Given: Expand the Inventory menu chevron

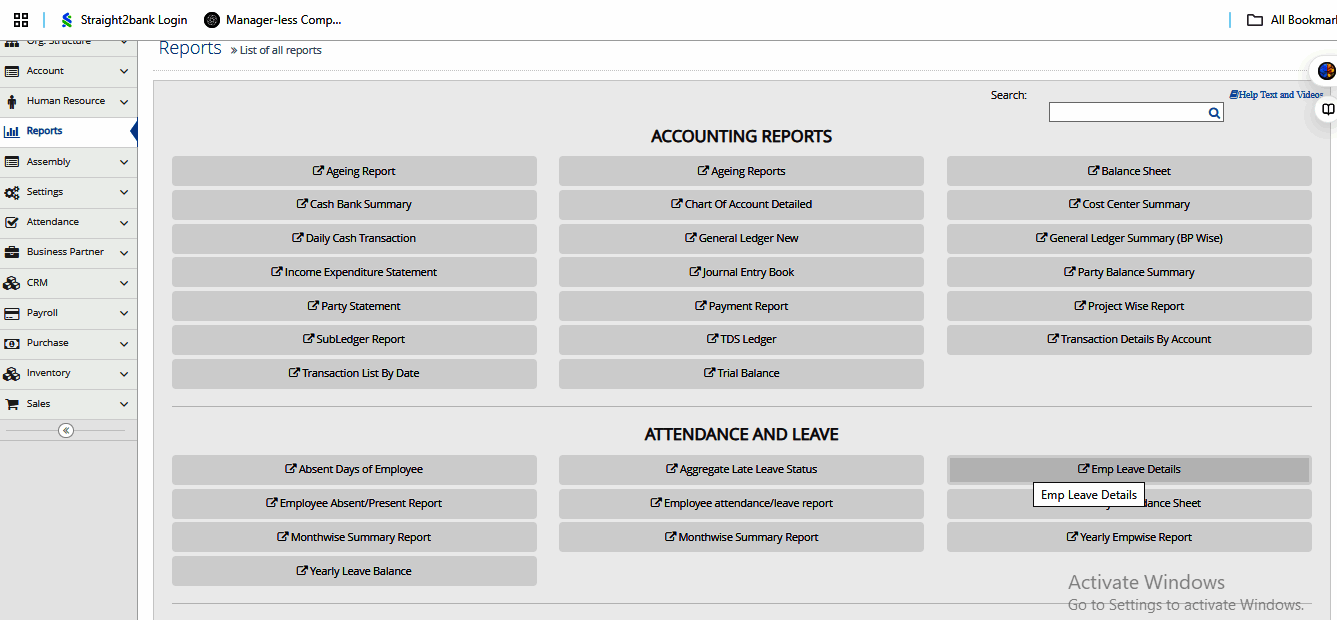Looking at the screenshot, I should tap(124, 374).
